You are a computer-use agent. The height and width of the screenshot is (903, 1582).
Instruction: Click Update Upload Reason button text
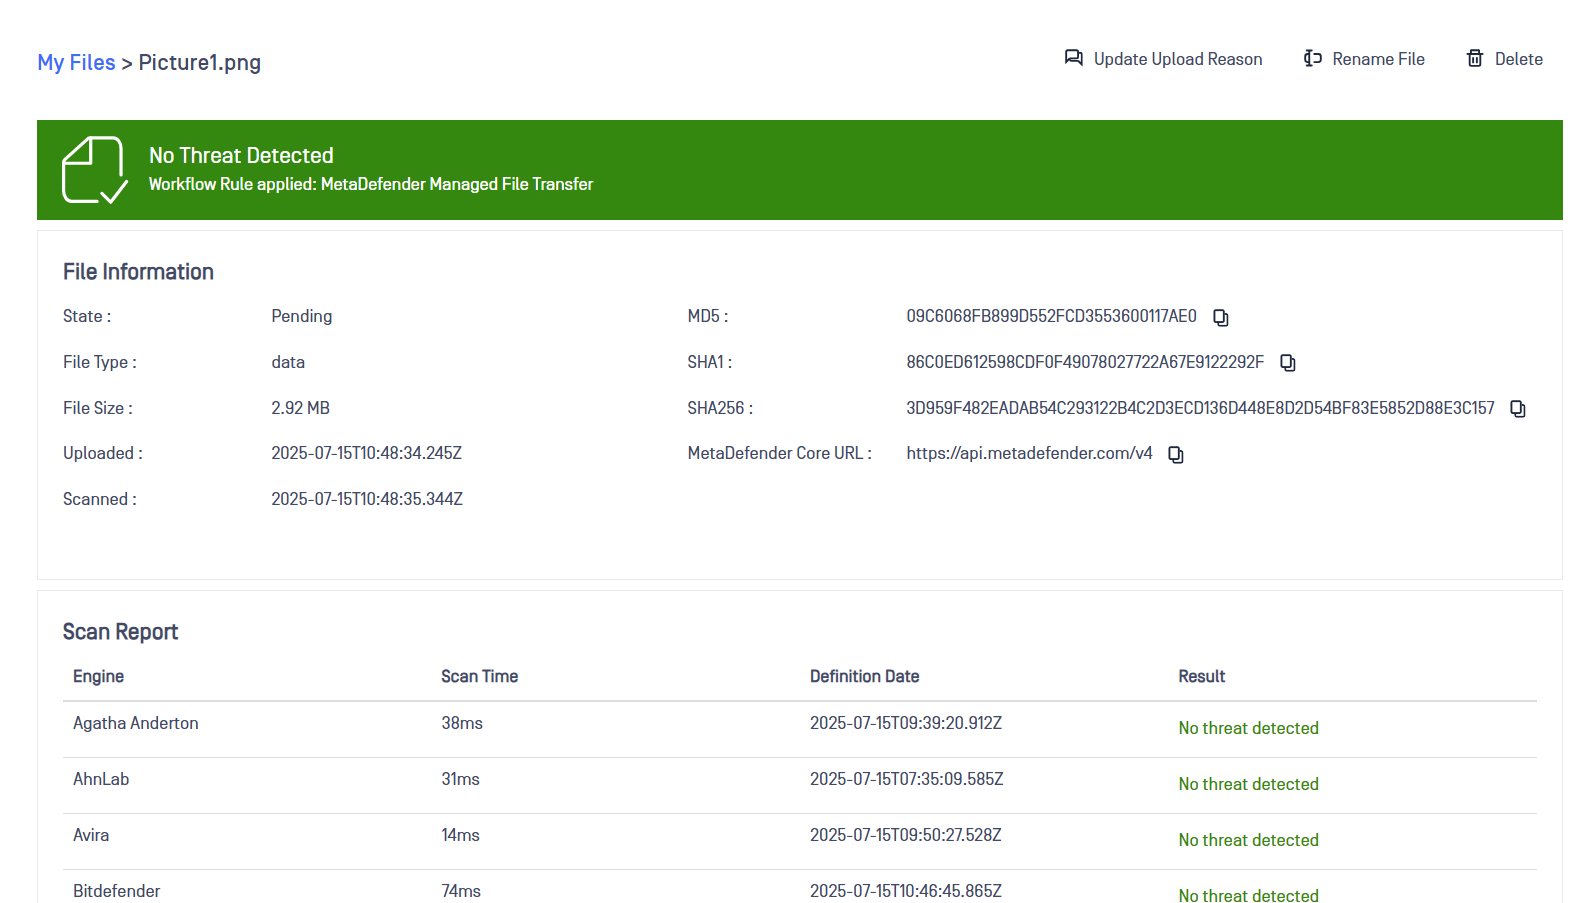pyautogui.click(x=1178, y=59)
